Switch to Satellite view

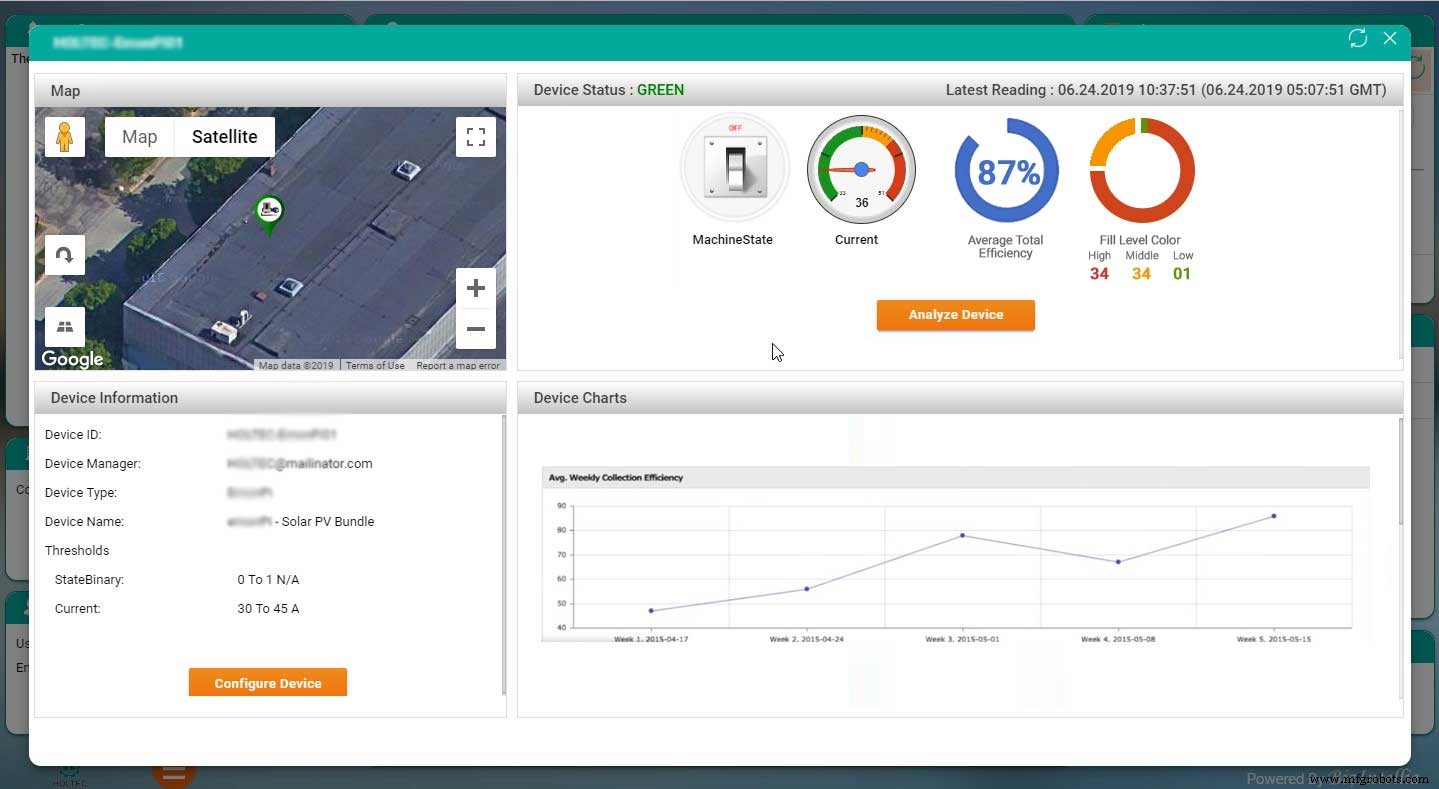click(x=223, y=136)
